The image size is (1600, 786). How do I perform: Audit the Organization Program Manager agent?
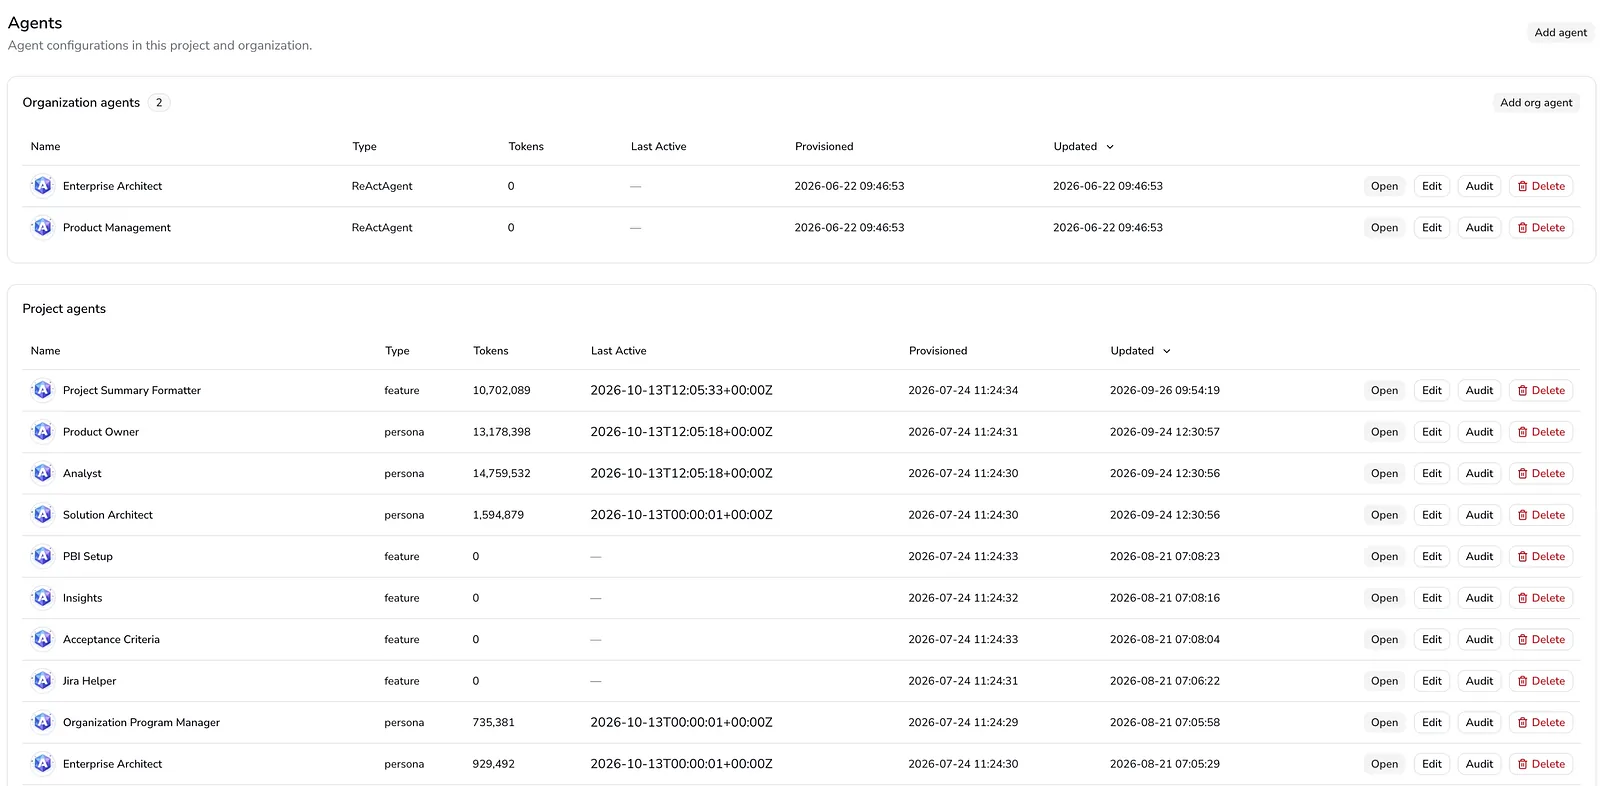1479,722
